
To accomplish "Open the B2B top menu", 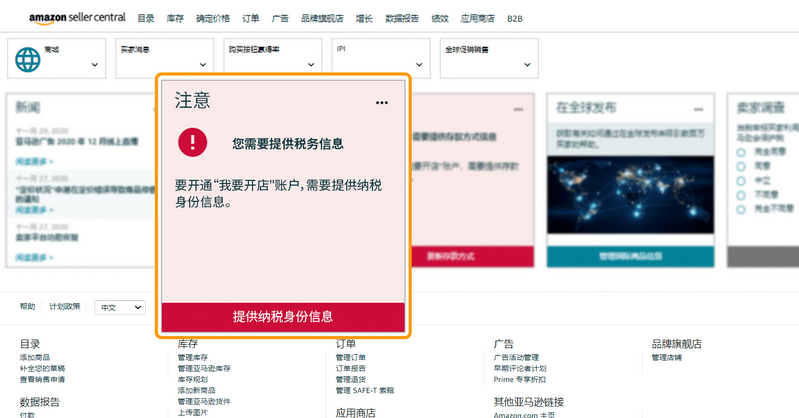I will 515,18.
